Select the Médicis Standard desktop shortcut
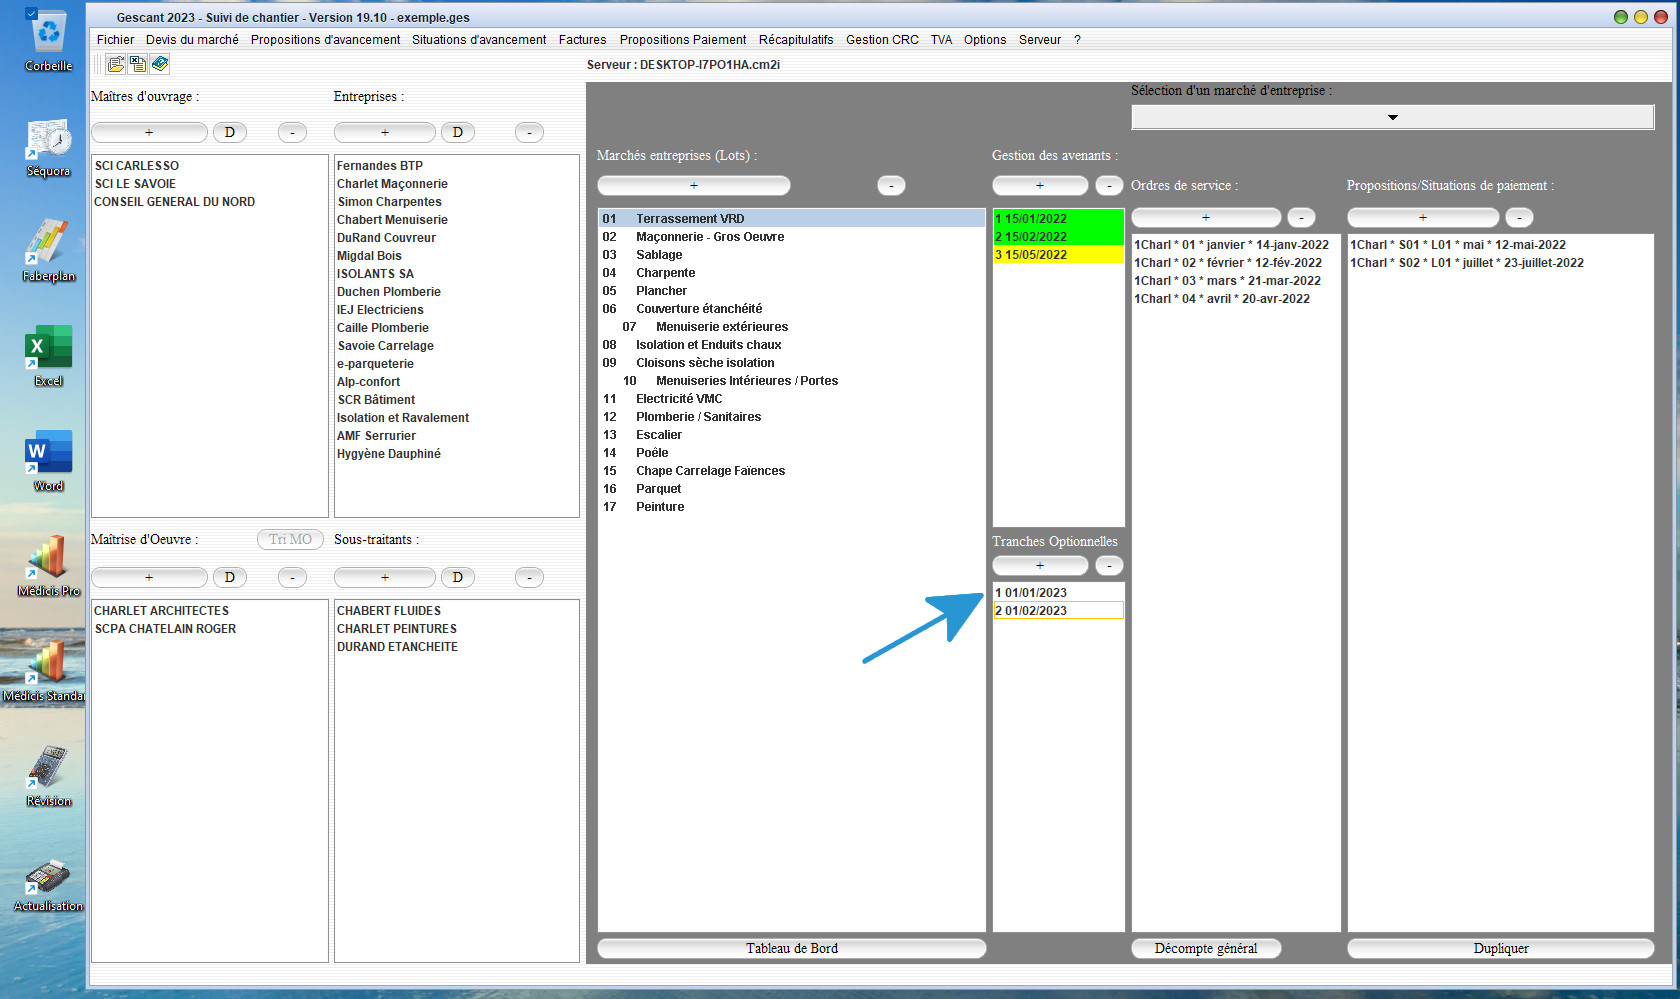Viewport: 1680px width, 999px height. pyautogui.click(x=44, y=672)
